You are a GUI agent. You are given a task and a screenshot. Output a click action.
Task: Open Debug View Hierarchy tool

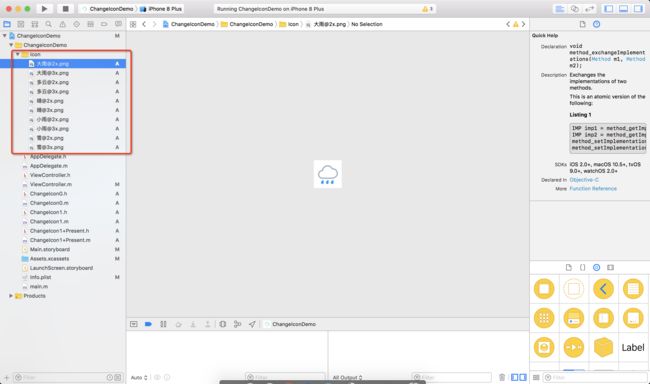223,324
